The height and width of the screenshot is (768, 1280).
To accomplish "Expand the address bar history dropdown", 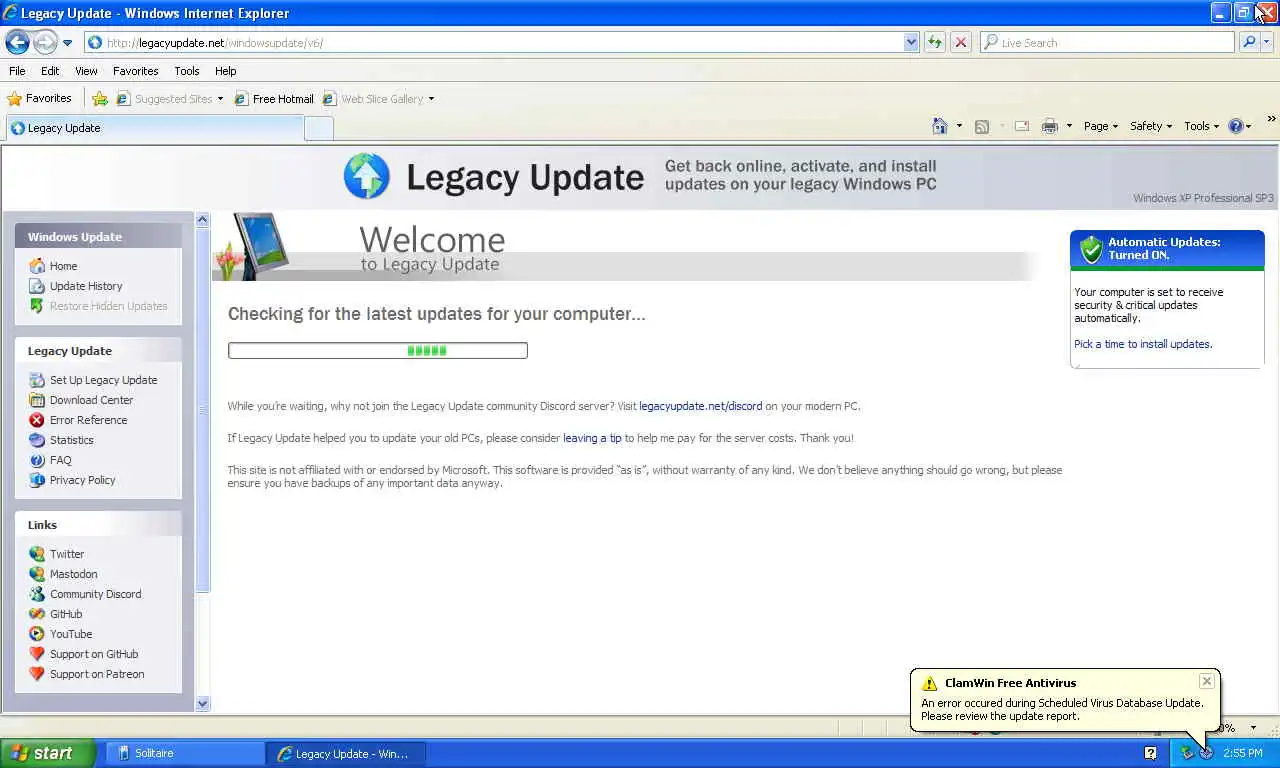I will point(911,43).
